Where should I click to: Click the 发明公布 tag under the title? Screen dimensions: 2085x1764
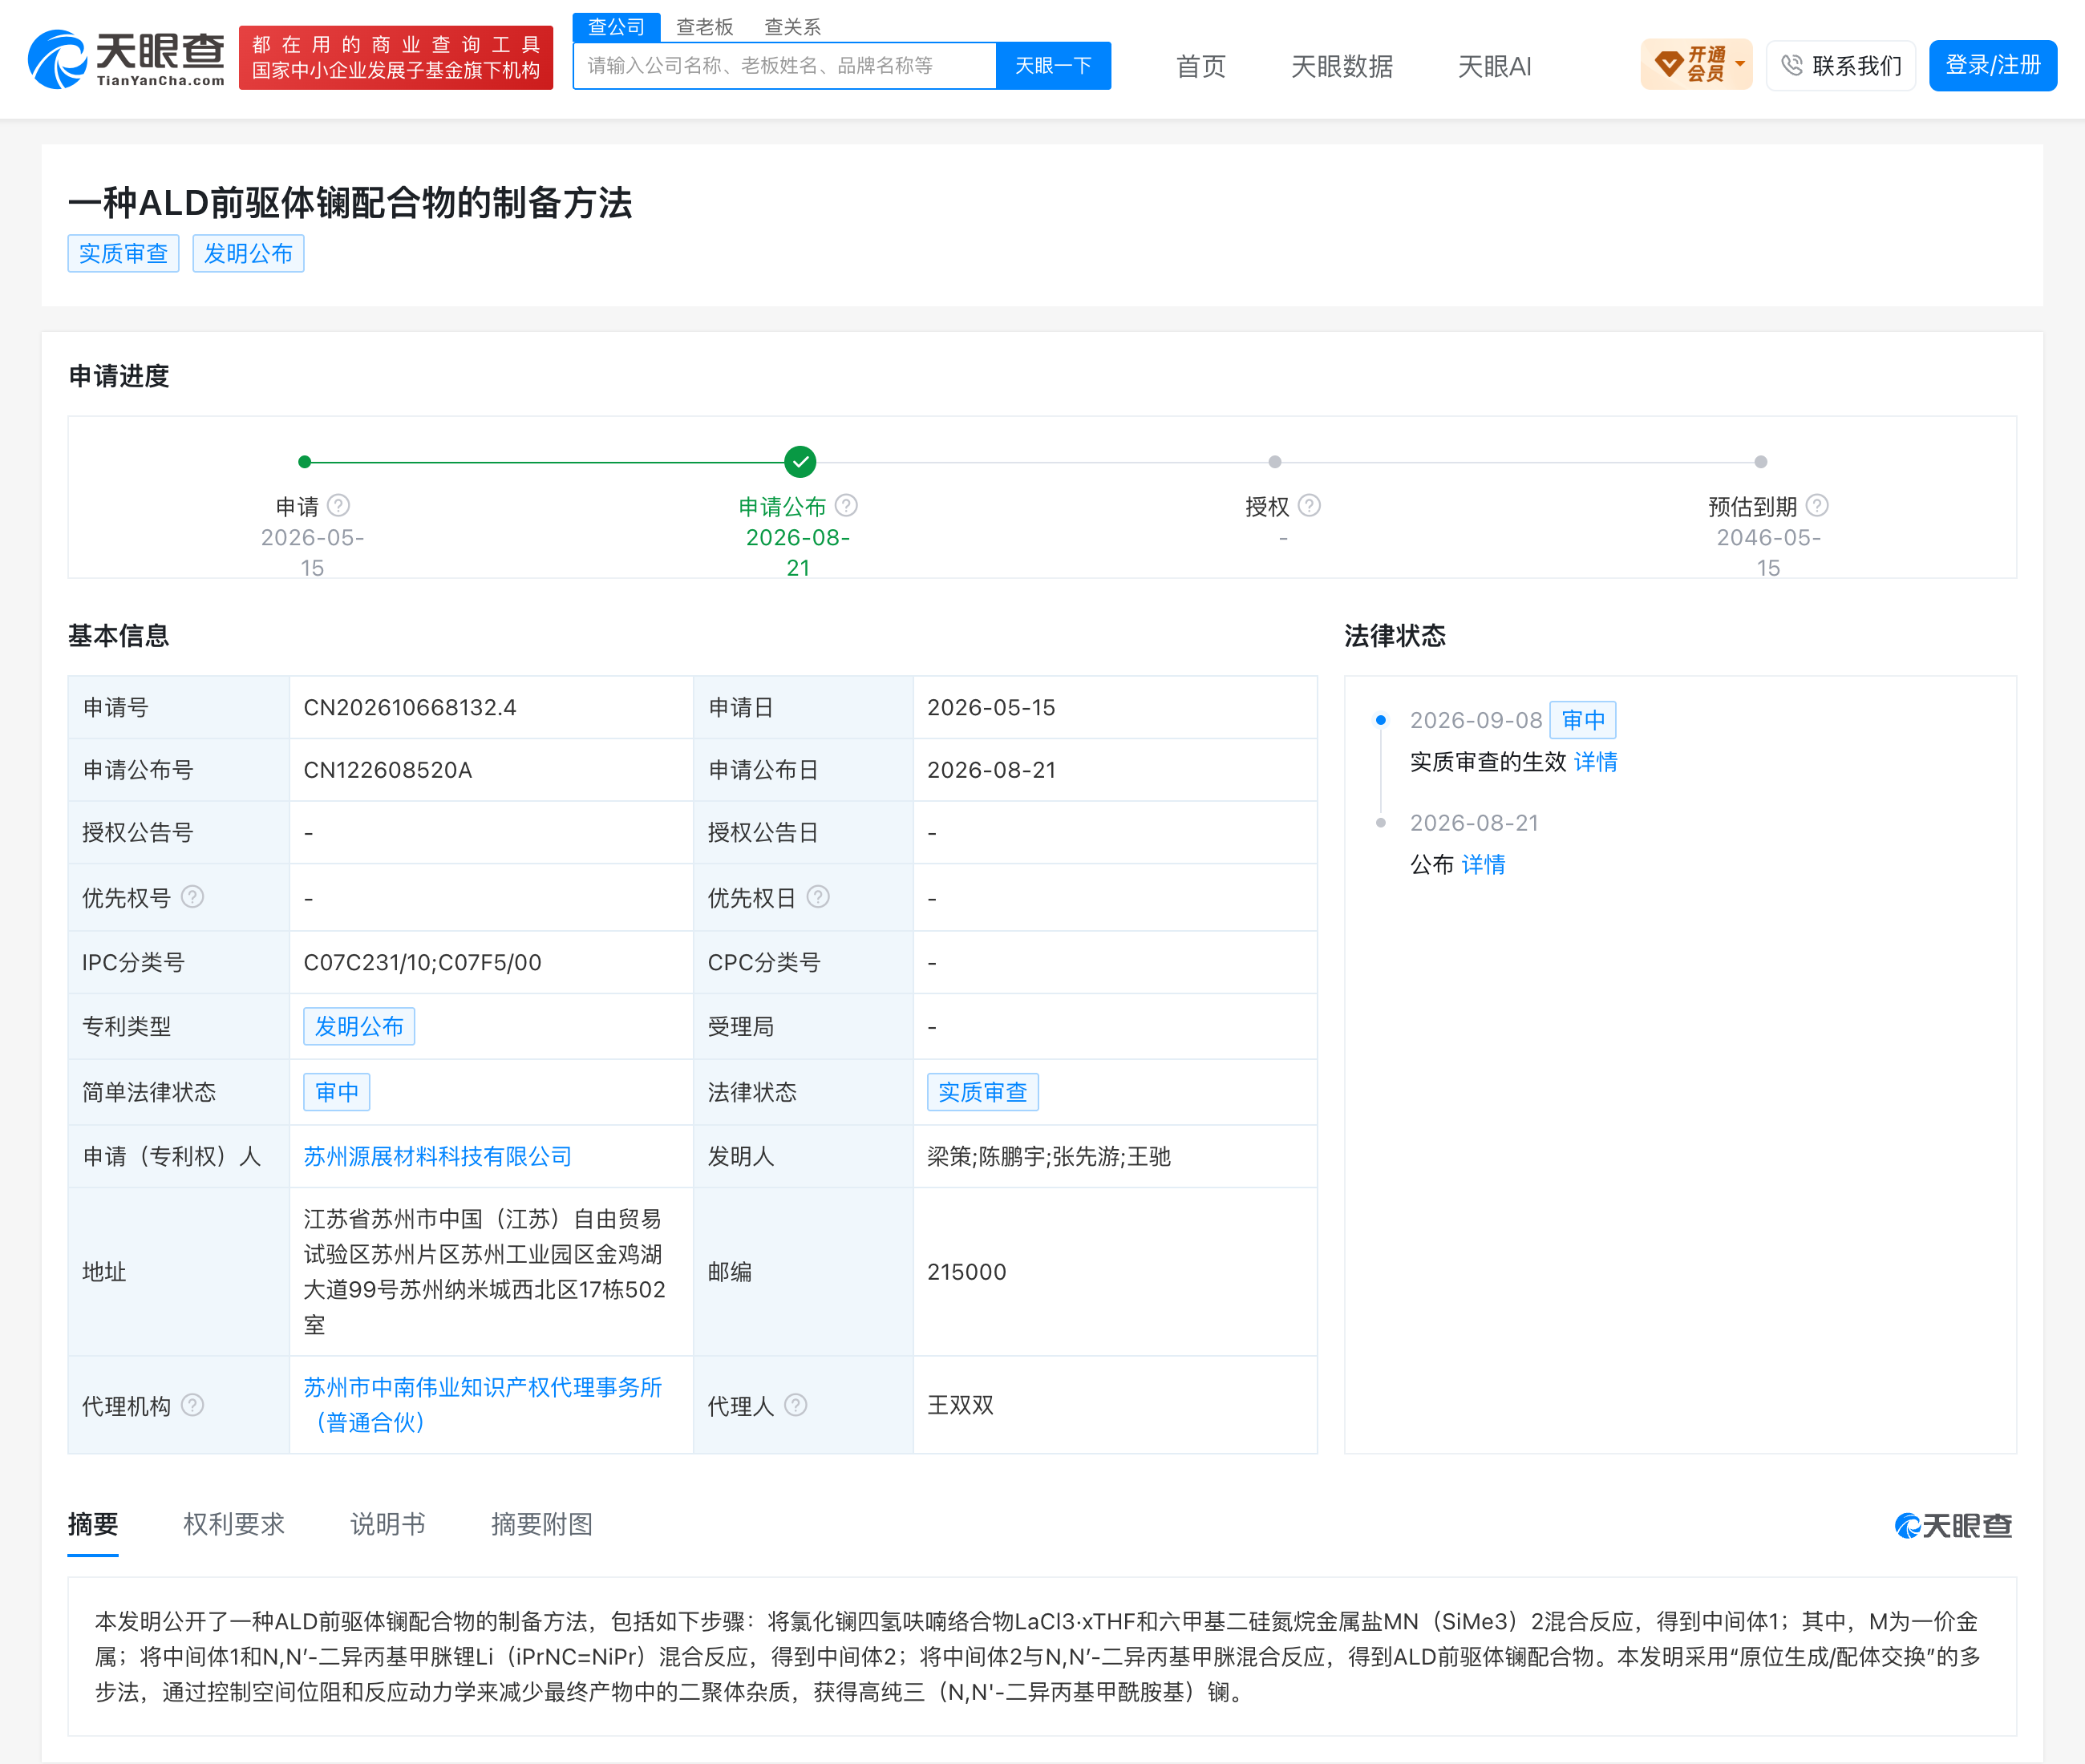tap(248, 254)
